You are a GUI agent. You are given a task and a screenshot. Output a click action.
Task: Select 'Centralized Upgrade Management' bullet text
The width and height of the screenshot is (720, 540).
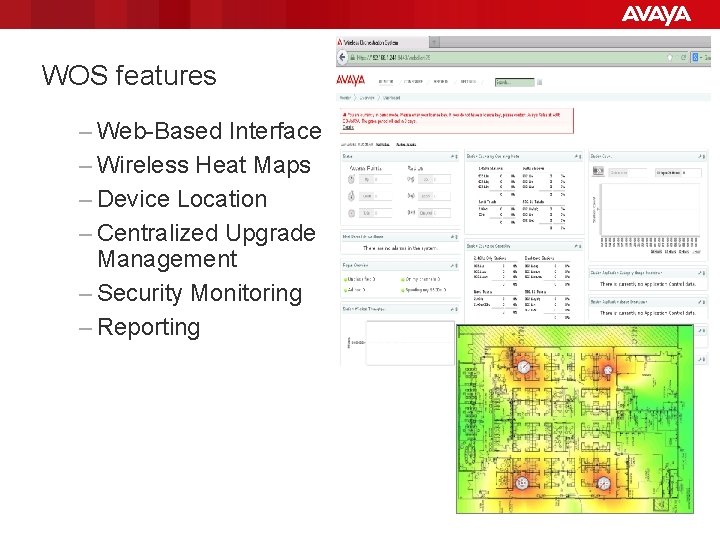click(x=206, y=246)
